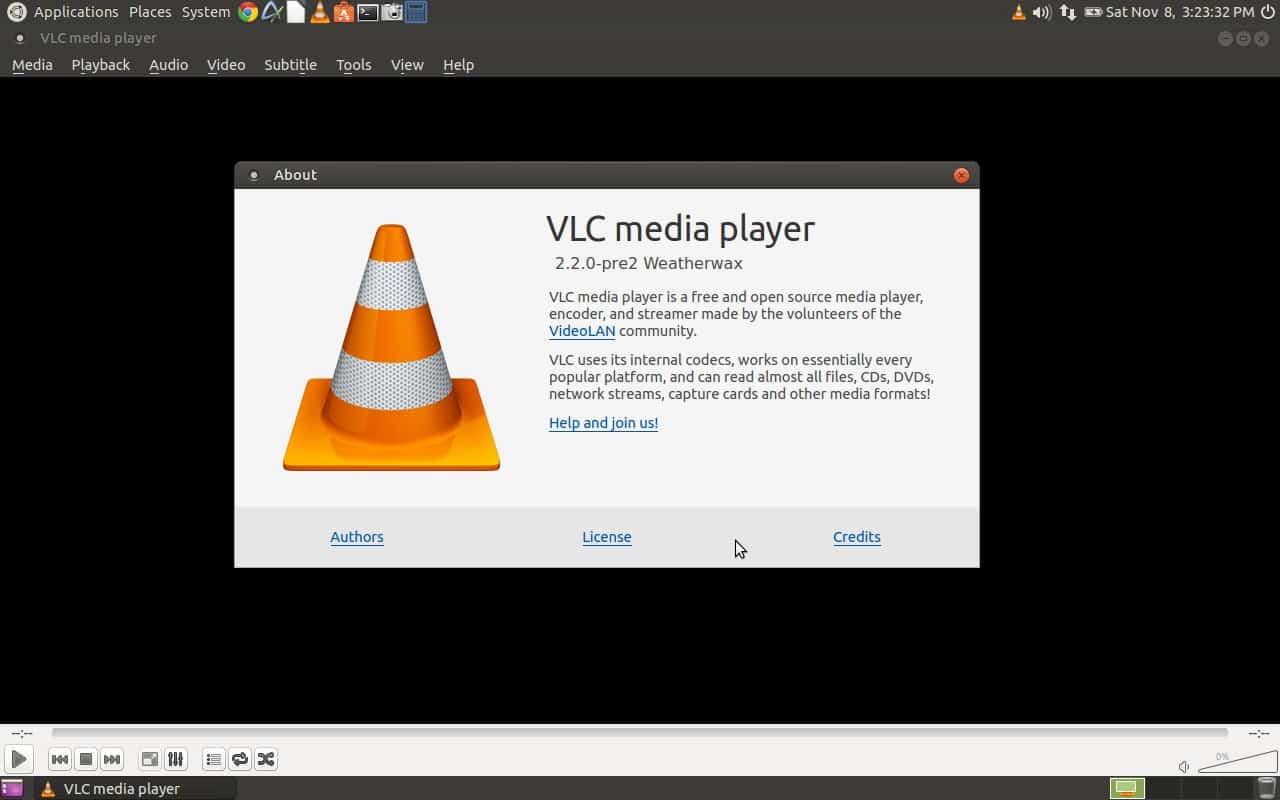Toggle loop repeat mode
Screen dimensions: 1280x800
coord(240,759)
